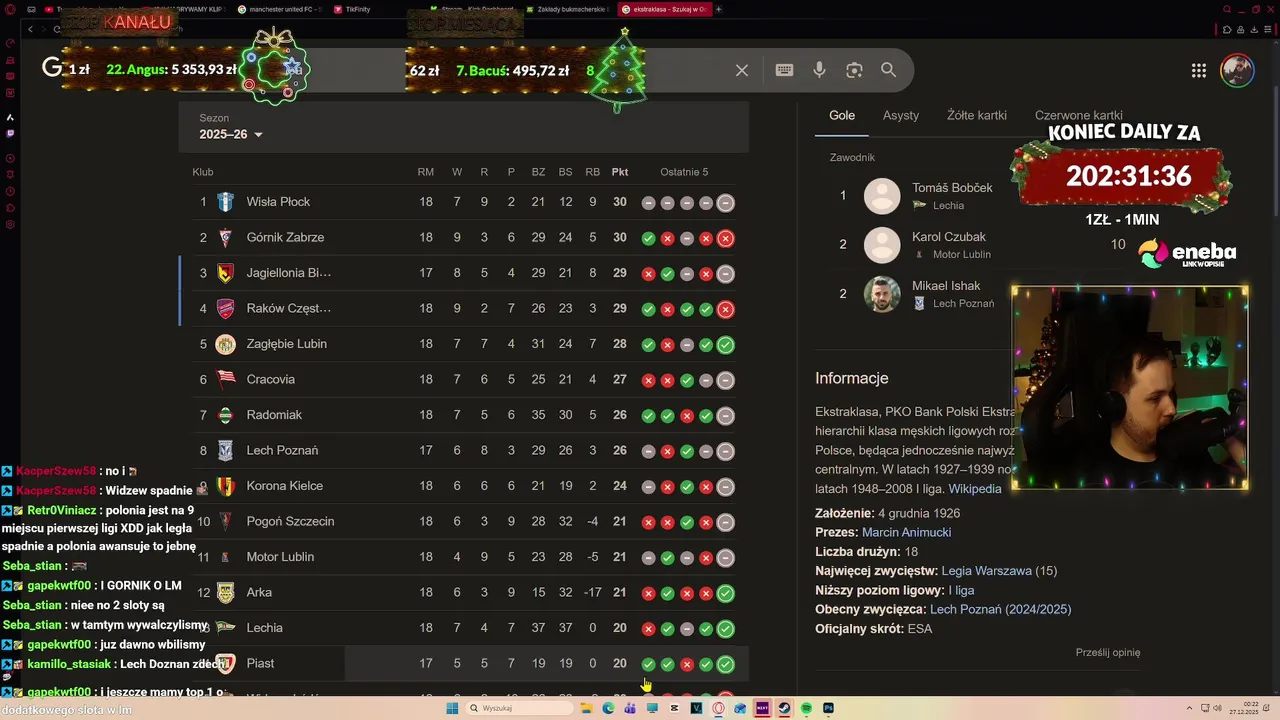Switch to Opera GX taskbar icon
1280x720 pixels.
coord(718,708)
